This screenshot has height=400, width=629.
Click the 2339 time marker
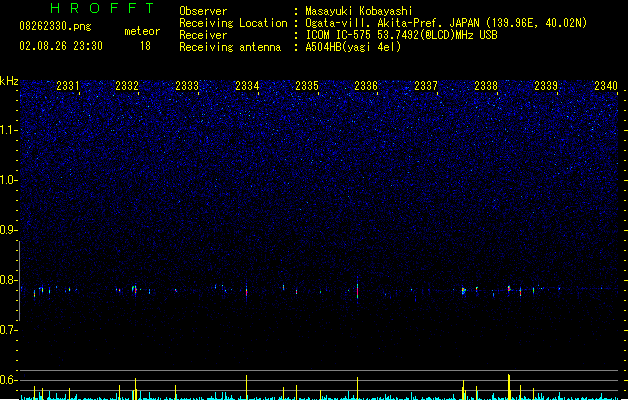click(546, 86)
